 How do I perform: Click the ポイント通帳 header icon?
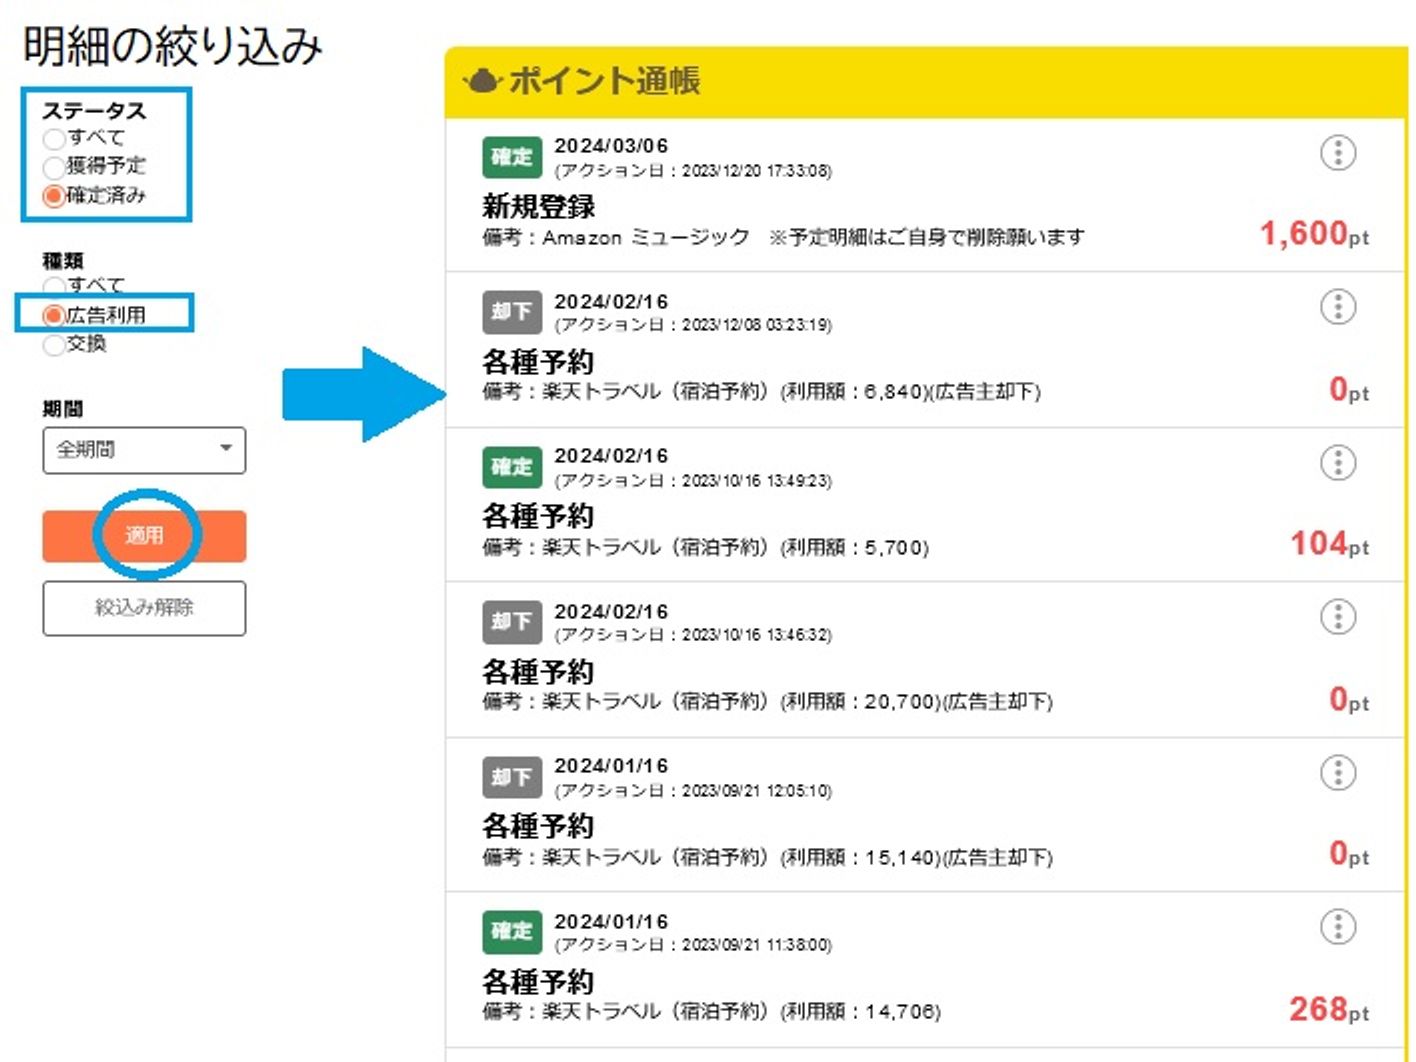(x=482, y=80)
